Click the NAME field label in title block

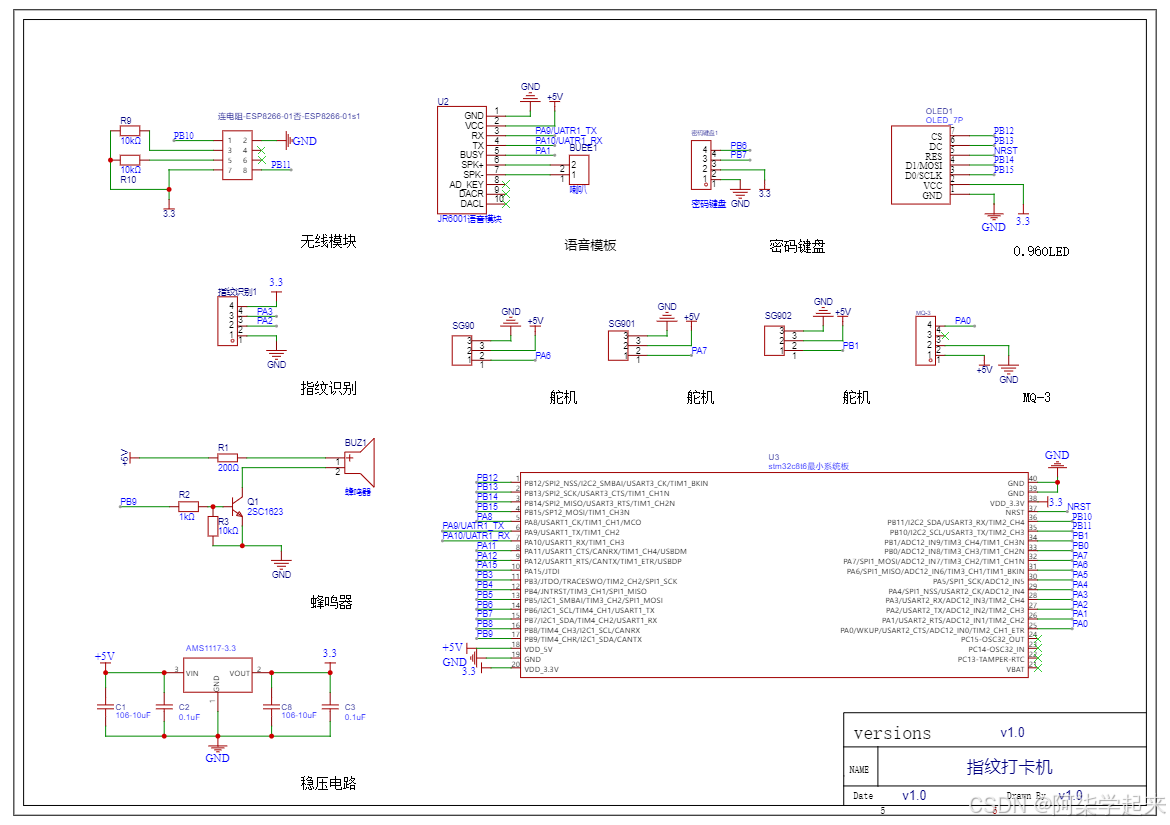pos(859,770)
